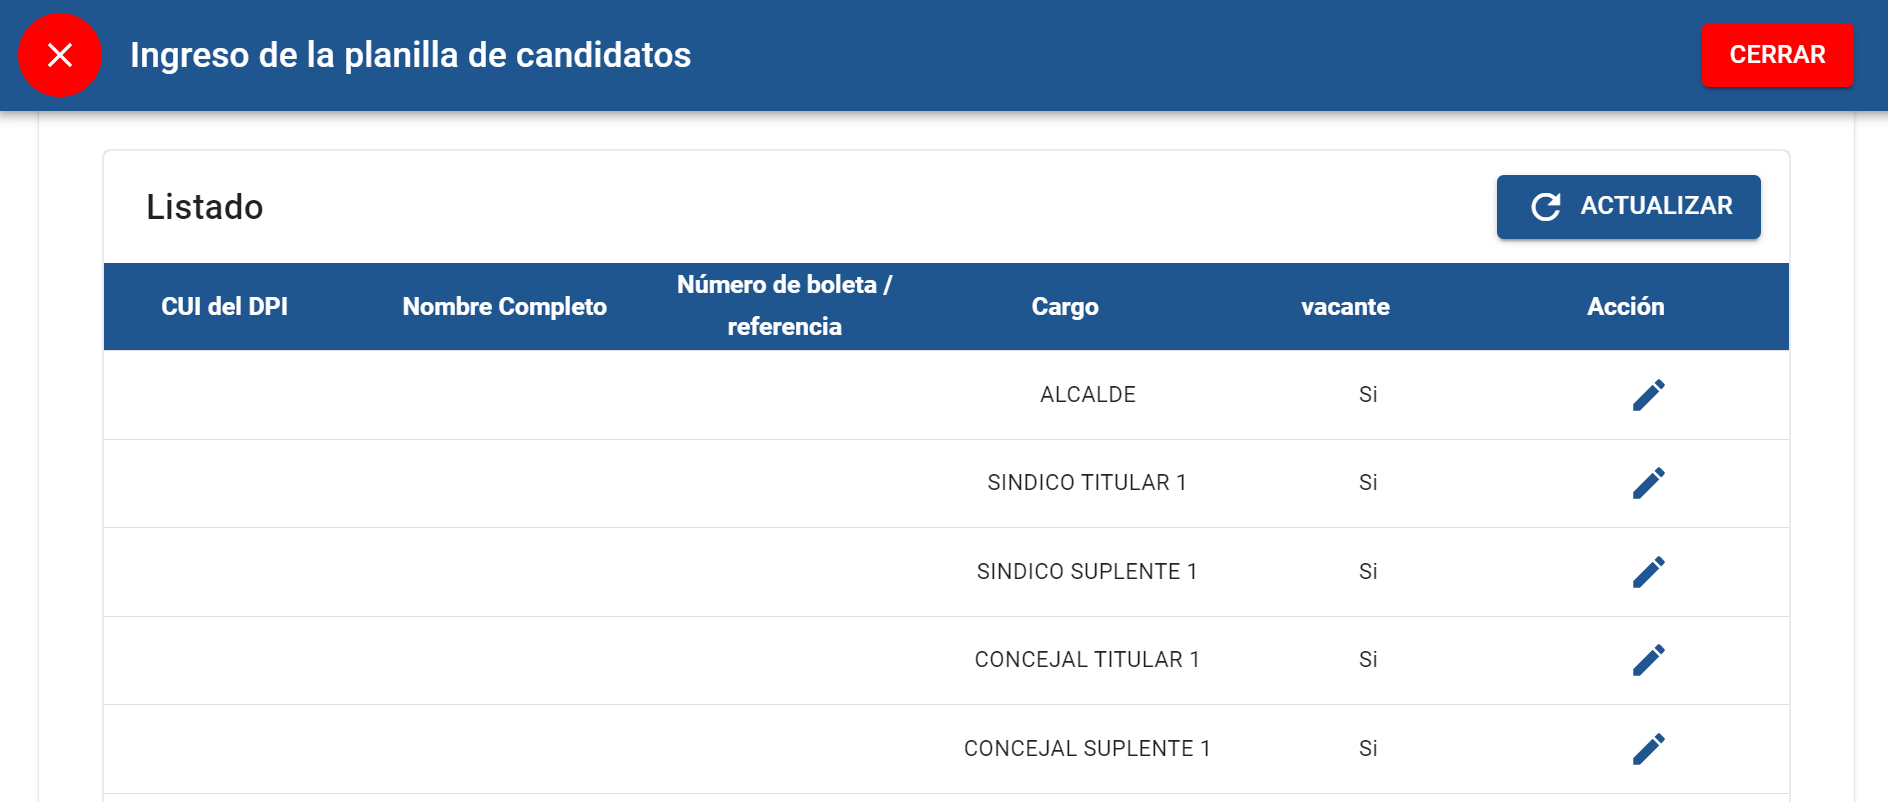Edit SINDICO SUPLENTE 1 via pencil icon
The height and width of the screenshot is (802, 1888).
click(1648, 572)
